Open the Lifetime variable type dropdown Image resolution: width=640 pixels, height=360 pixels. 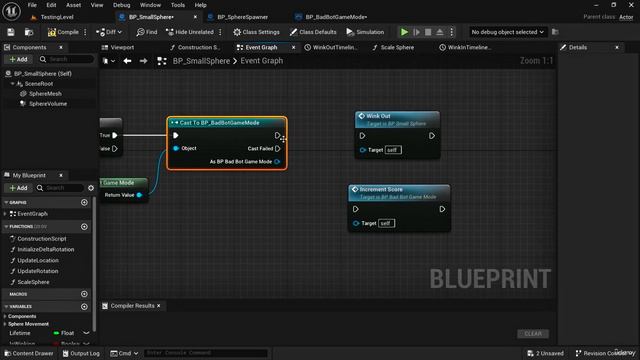tap(71, 333)
